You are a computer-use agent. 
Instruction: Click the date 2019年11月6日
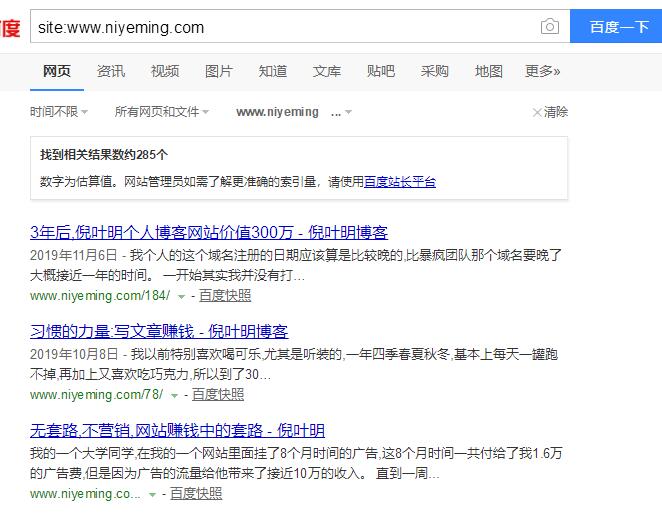click(x=73, y=255)
